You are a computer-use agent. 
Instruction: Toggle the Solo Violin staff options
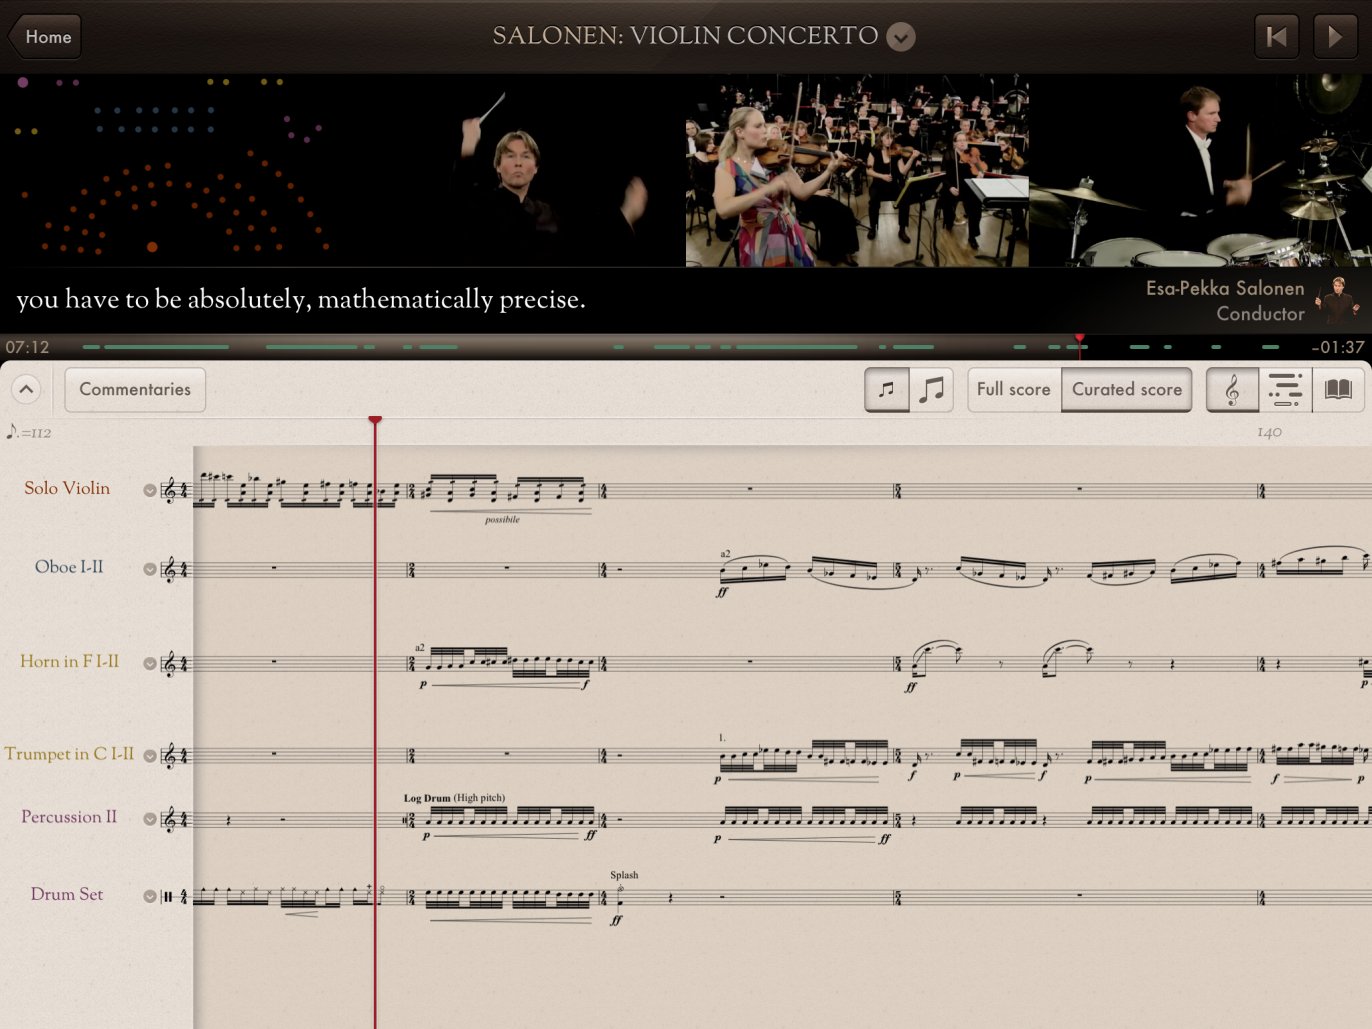click(149, 491)
